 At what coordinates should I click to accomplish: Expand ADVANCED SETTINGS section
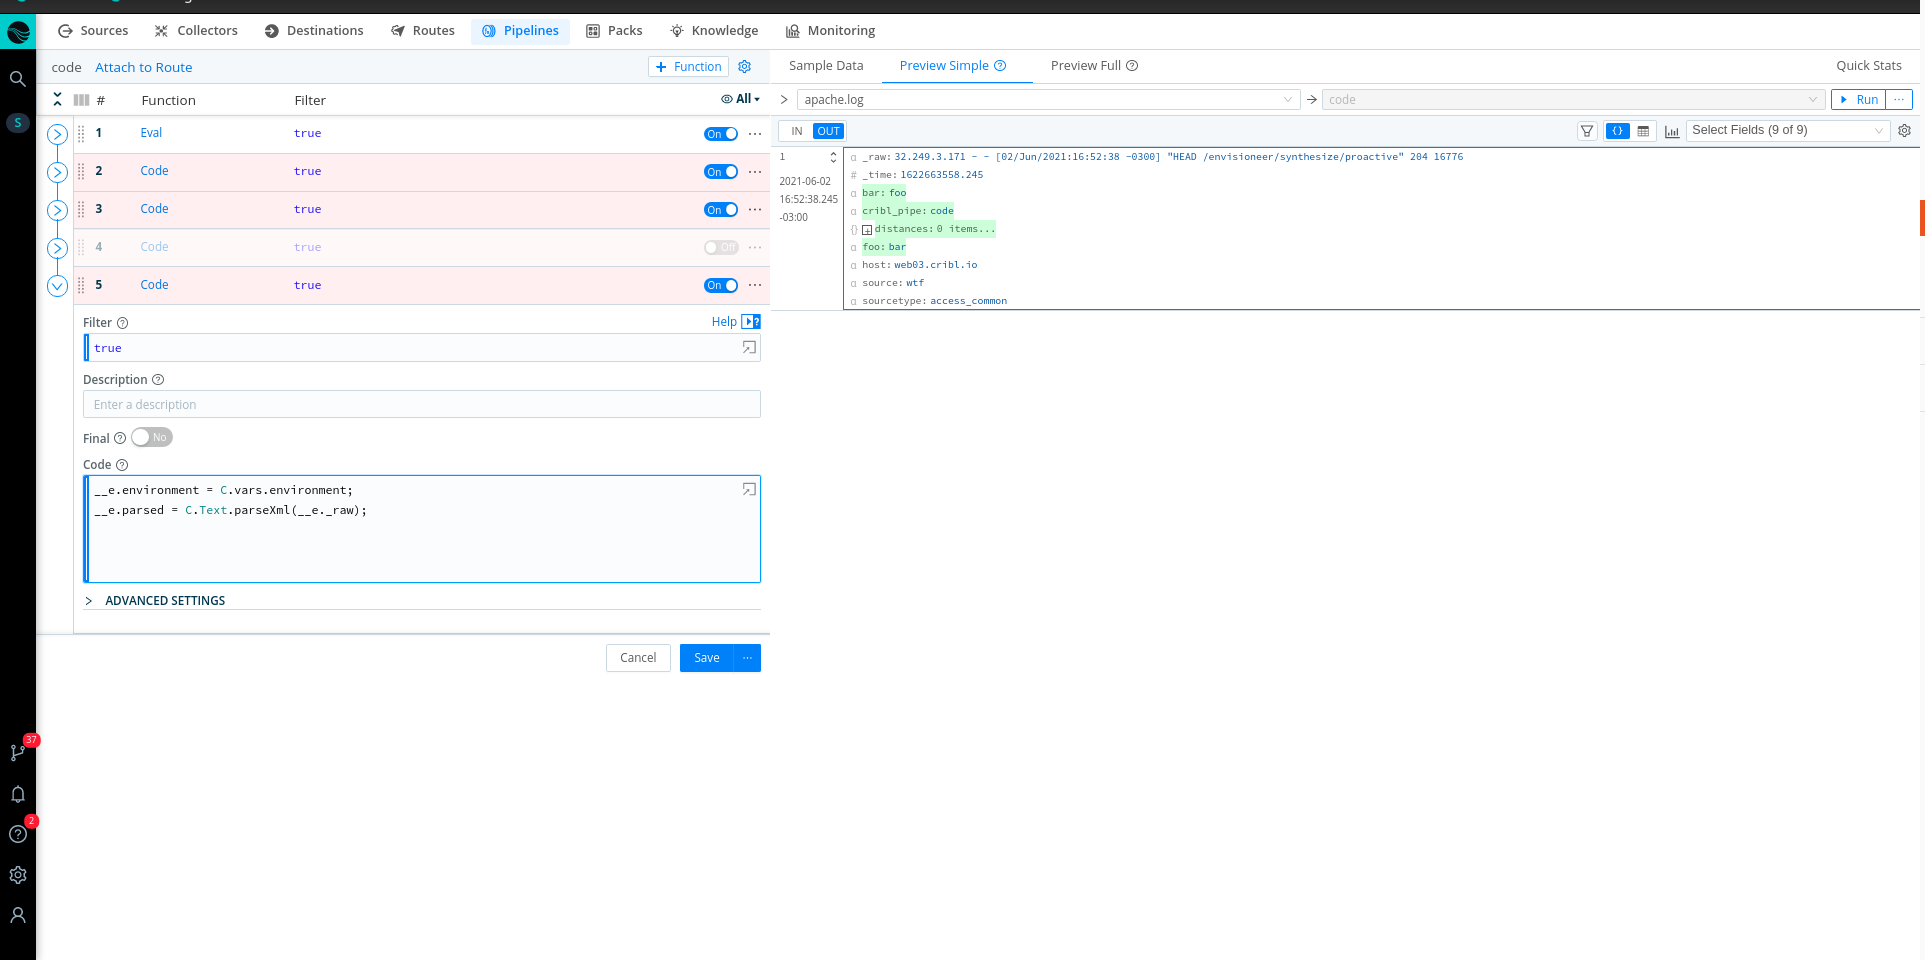click(x=164, y=601)
